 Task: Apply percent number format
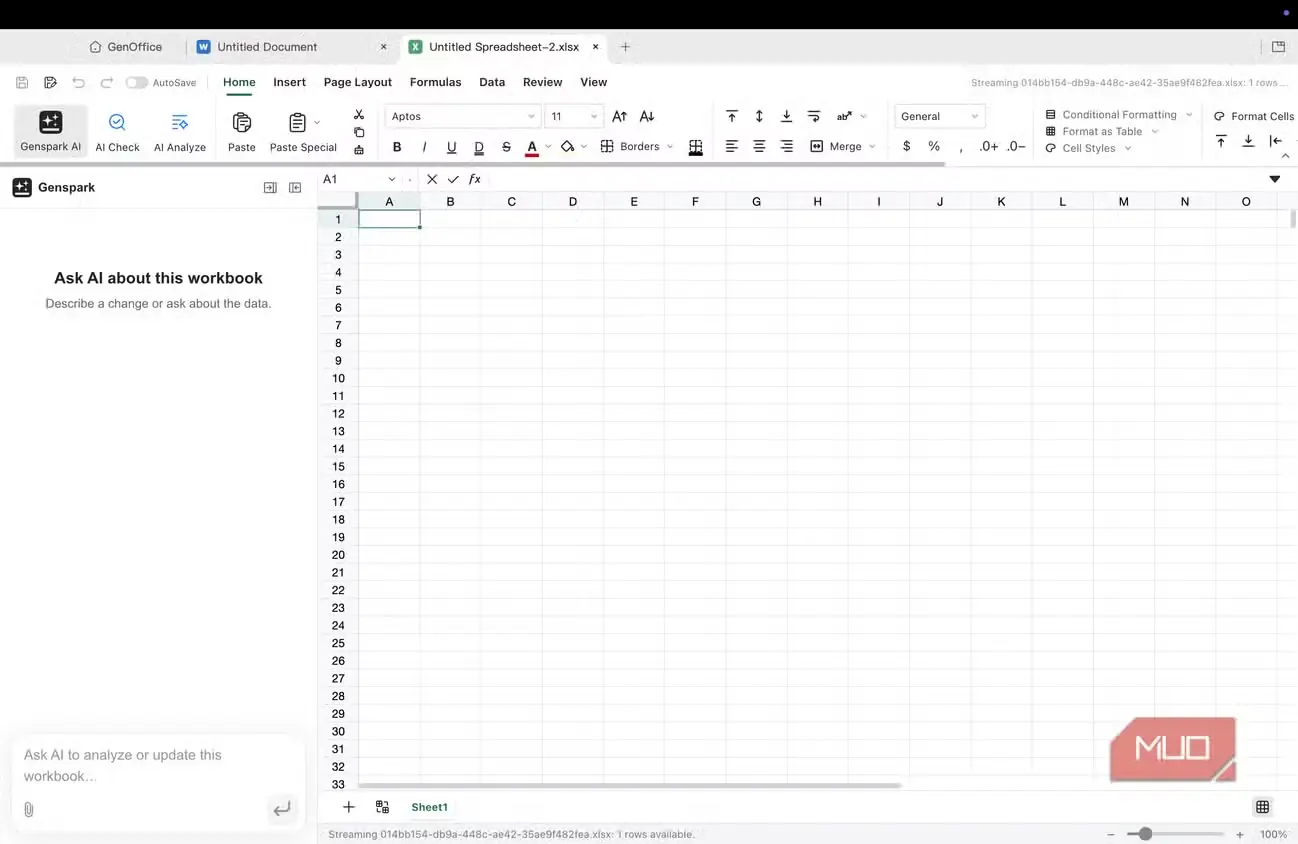934,146
